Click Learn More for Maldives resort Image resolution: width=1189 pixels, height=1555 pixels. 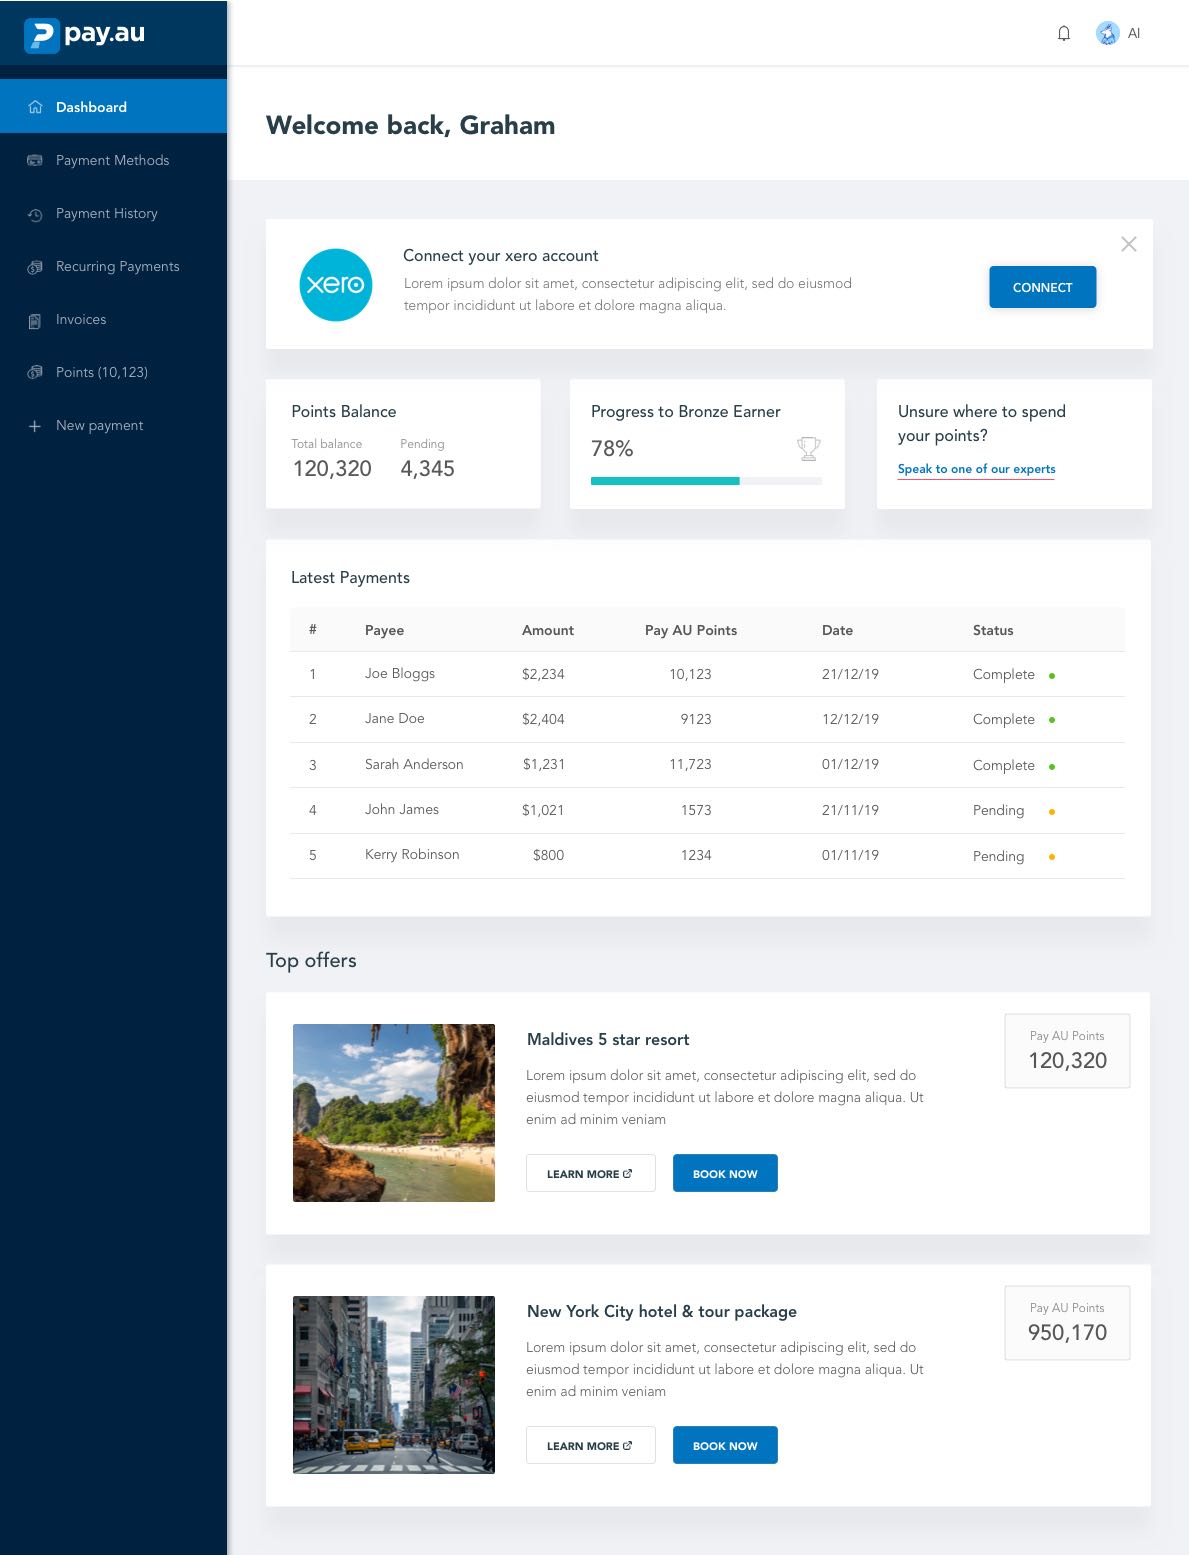(590, 1173)
